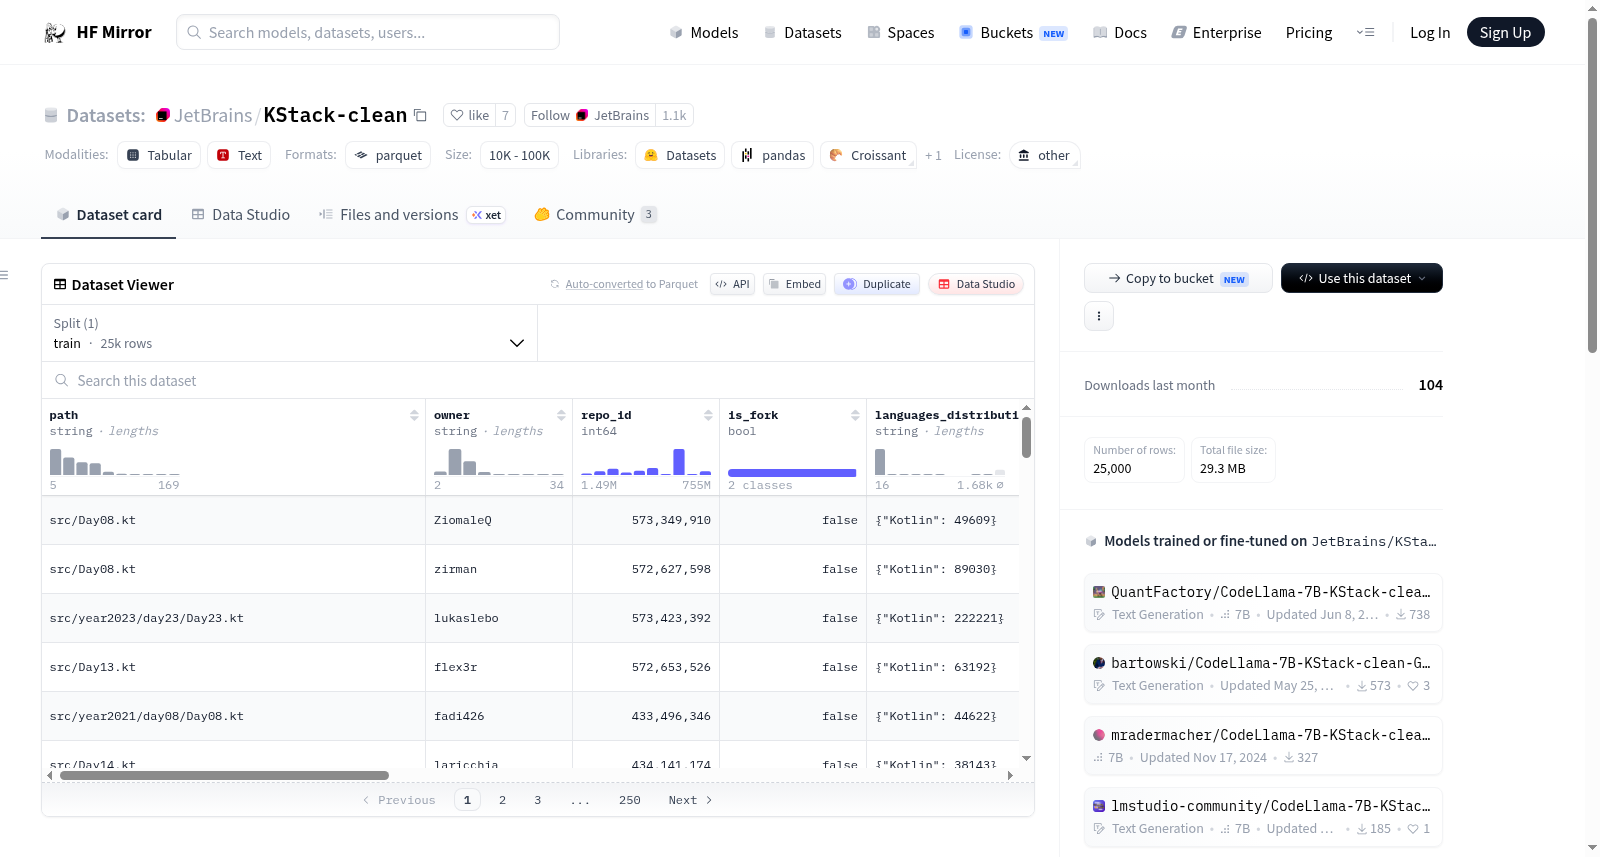Click the Embed button
Image resolution: width=1600 pixels, height=857 pixels.
(x=794, y=284)
